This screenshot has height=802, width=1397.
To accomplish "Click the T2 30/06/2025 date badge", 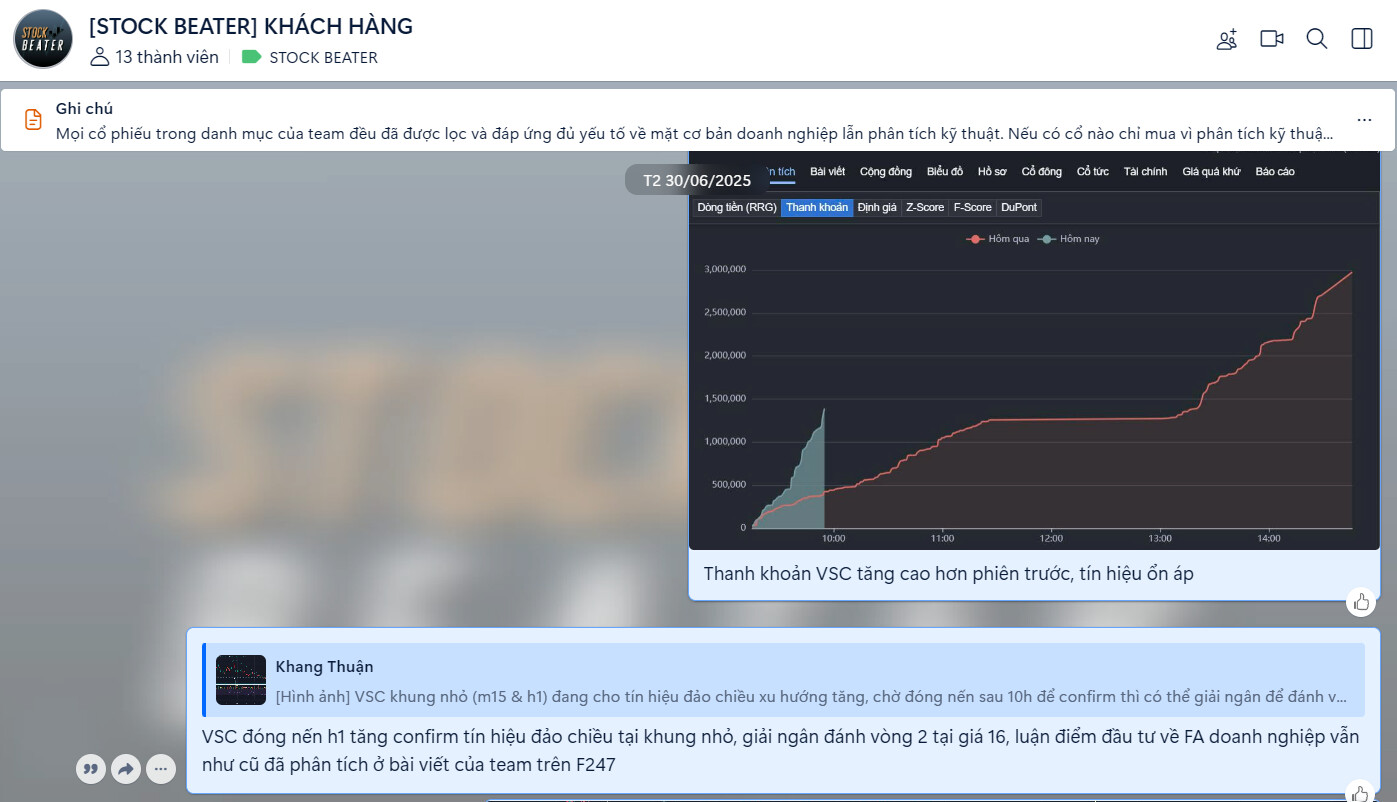I will pos(697,180).
